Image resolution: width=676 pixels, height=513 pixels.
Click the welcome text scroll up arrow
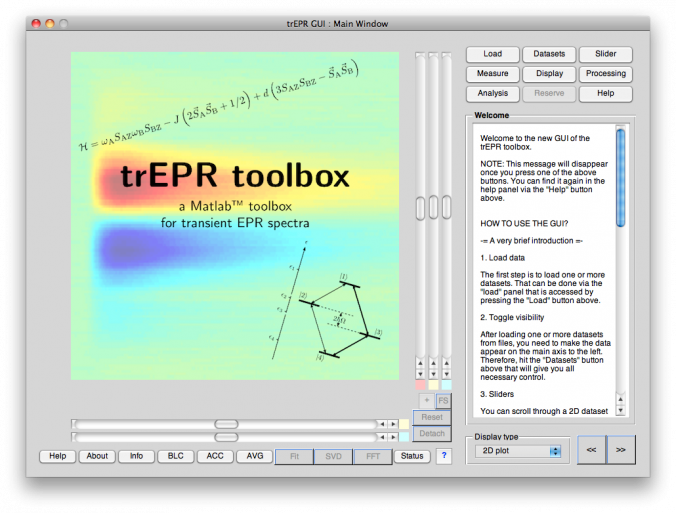point(620,399)
